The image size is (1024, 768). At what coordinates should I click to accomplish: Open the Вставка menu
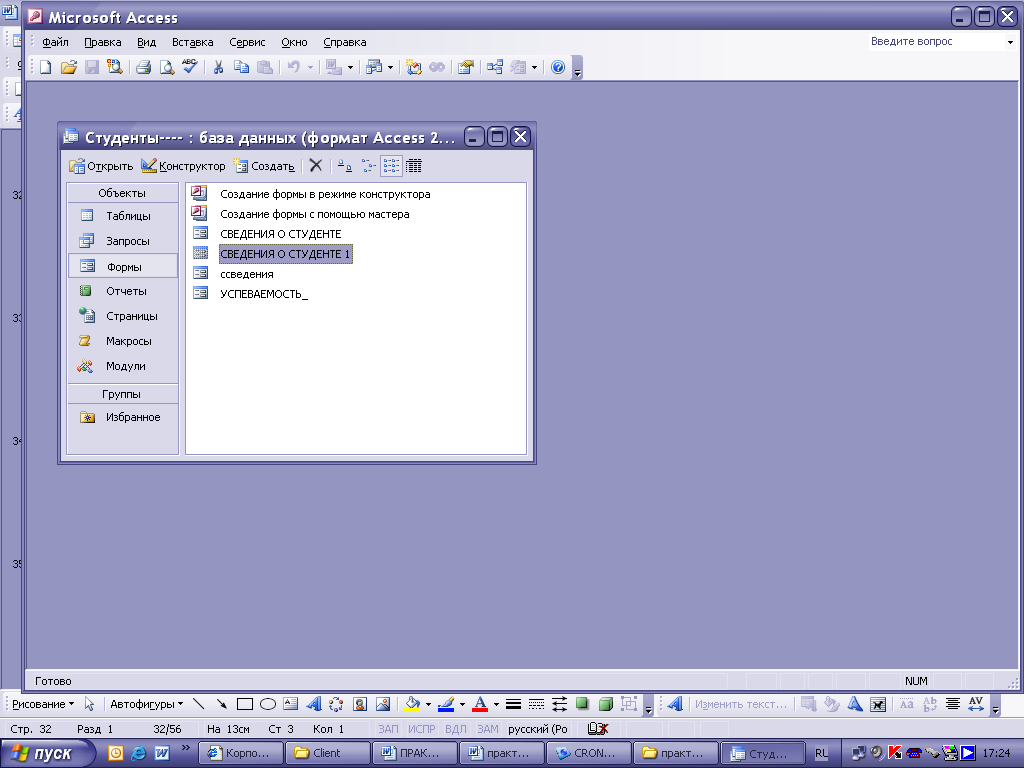click(193, 42)
